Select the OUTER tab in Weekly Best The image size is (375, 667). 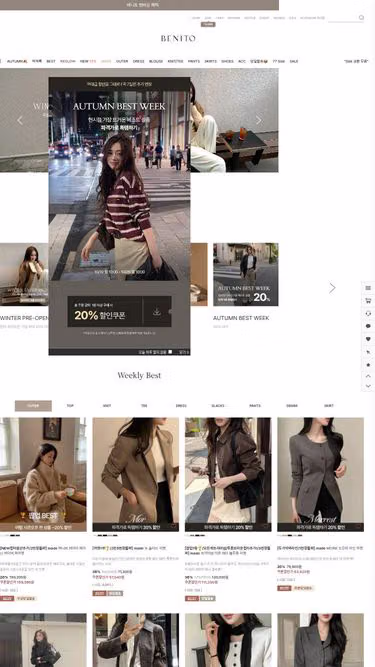tap(33, 406)
